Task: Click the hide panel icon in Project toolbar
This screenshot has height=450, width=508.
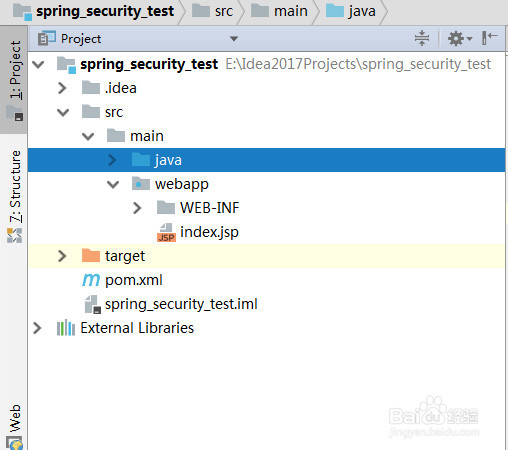Action: pyautogui.click(x=489, y=38)
